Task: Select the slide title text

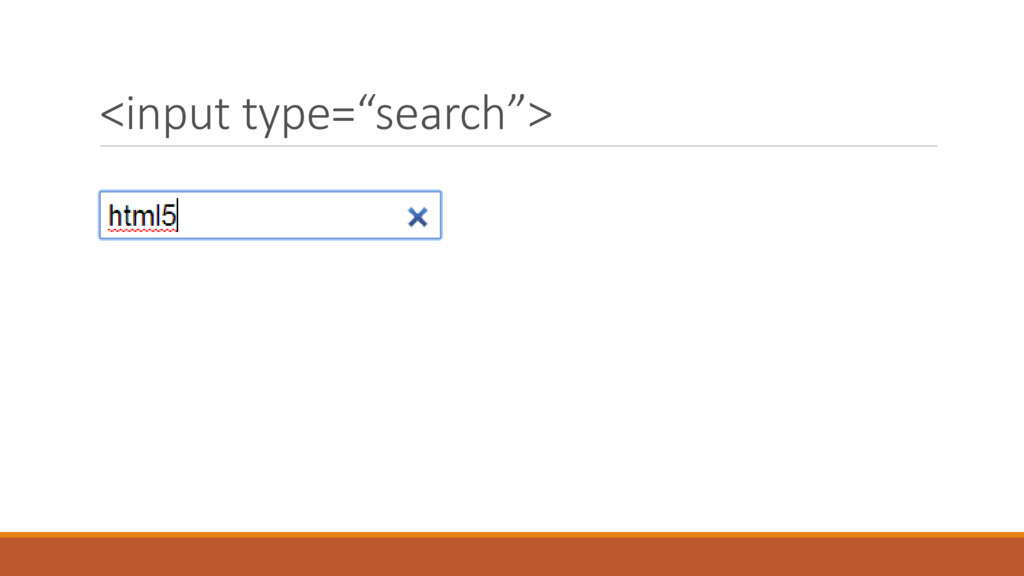Action: click(325, 115)
